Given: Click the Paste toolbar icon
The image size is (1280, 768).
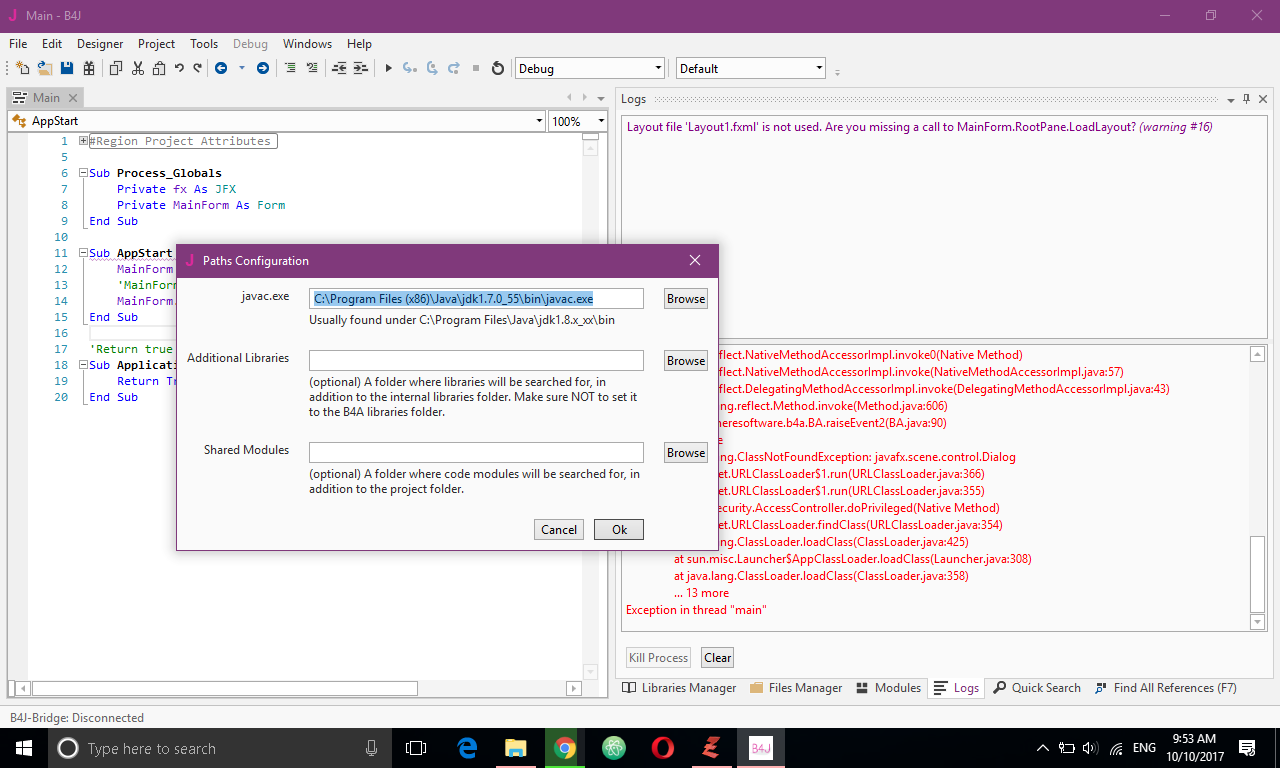Looking at the screenshot, I should tap(159, 68).
